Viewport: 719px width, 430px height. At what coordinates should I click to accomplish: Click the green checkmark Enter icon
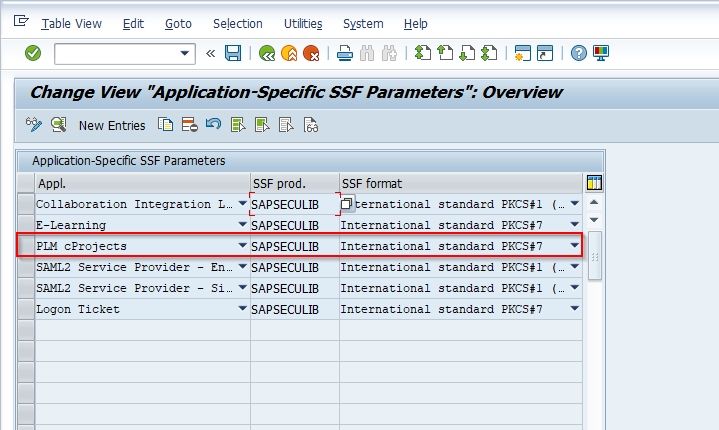coord(33,53)
